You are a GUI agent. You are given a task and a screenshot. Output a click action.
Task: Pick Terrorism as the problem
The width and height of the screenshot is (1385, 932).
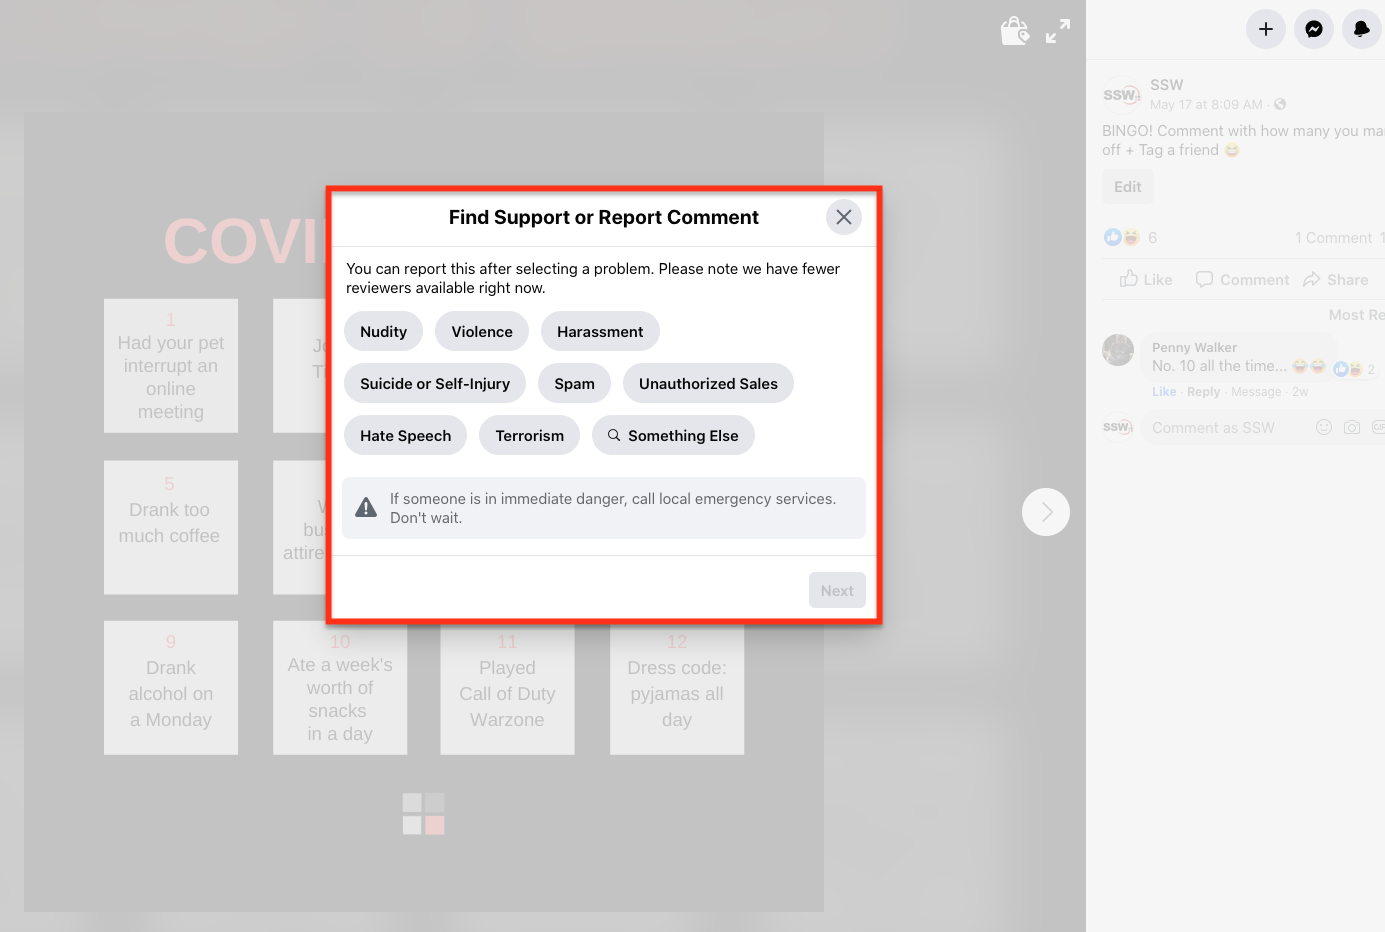click(x=529, y=436)
